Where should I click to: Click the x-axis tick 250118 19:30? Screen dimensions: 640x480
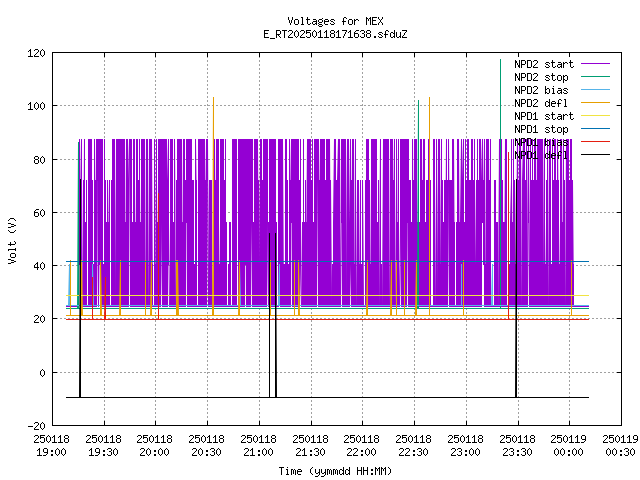tap(104, 446)
